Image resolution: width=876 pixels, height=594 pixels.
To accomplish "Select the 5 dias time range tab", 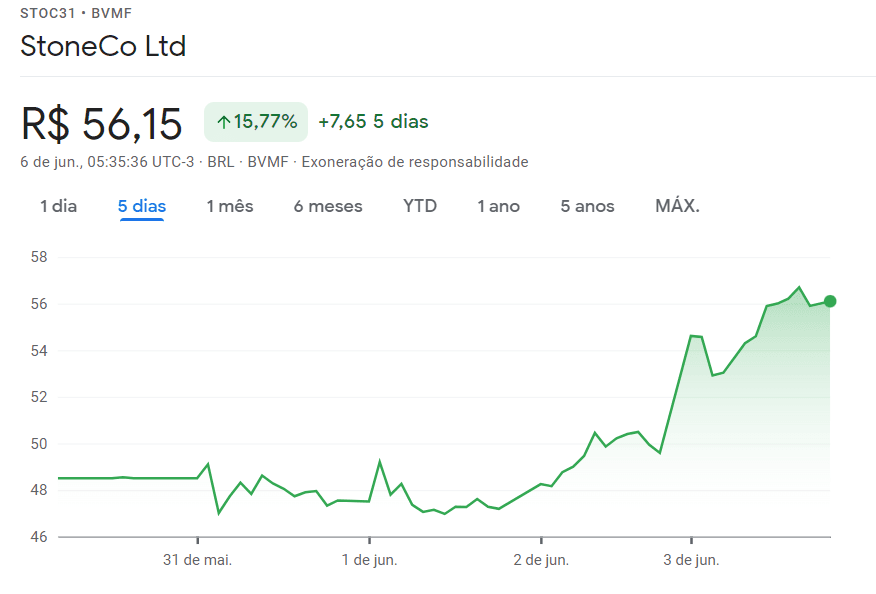I will 142,206.
